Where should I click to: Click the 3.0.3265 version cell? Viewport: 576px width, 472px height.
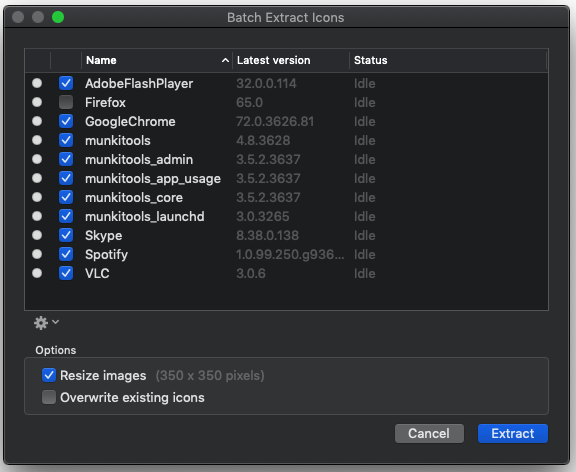coord(263,216)
